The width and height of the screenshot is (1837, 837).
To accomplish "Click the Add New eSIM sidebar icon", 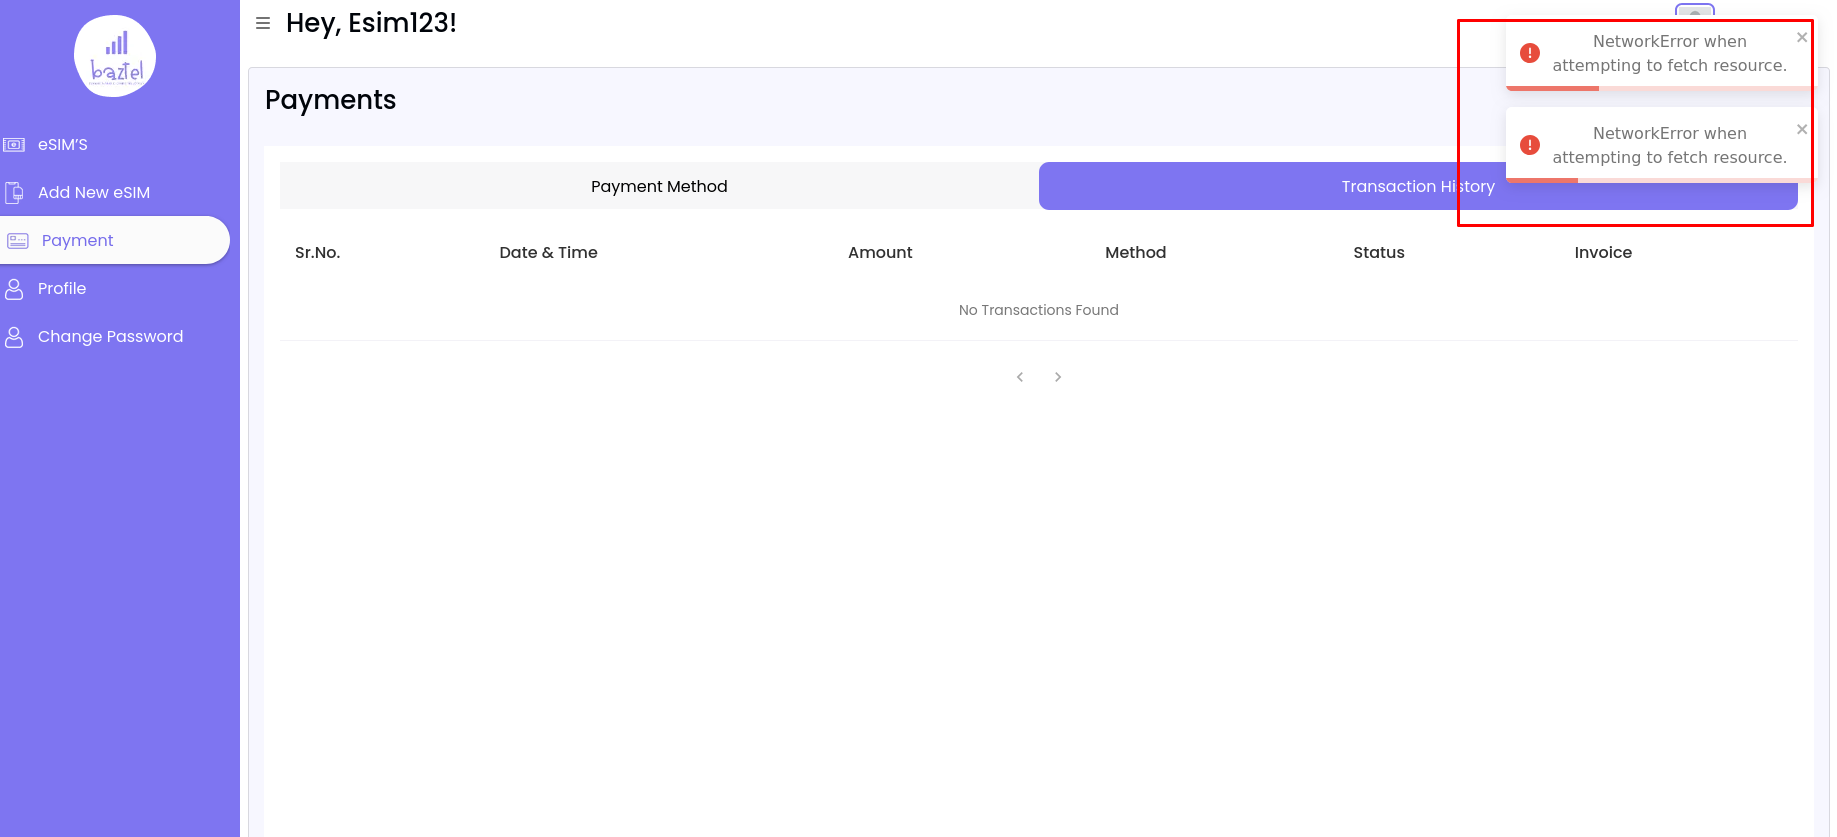I will [x=14, y=193].
